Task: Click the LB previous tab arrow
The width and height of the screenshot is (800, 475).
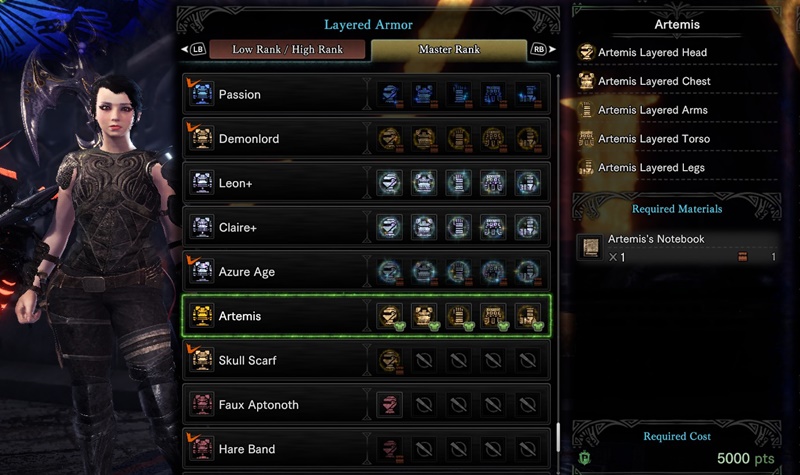Action: (193, 49)
